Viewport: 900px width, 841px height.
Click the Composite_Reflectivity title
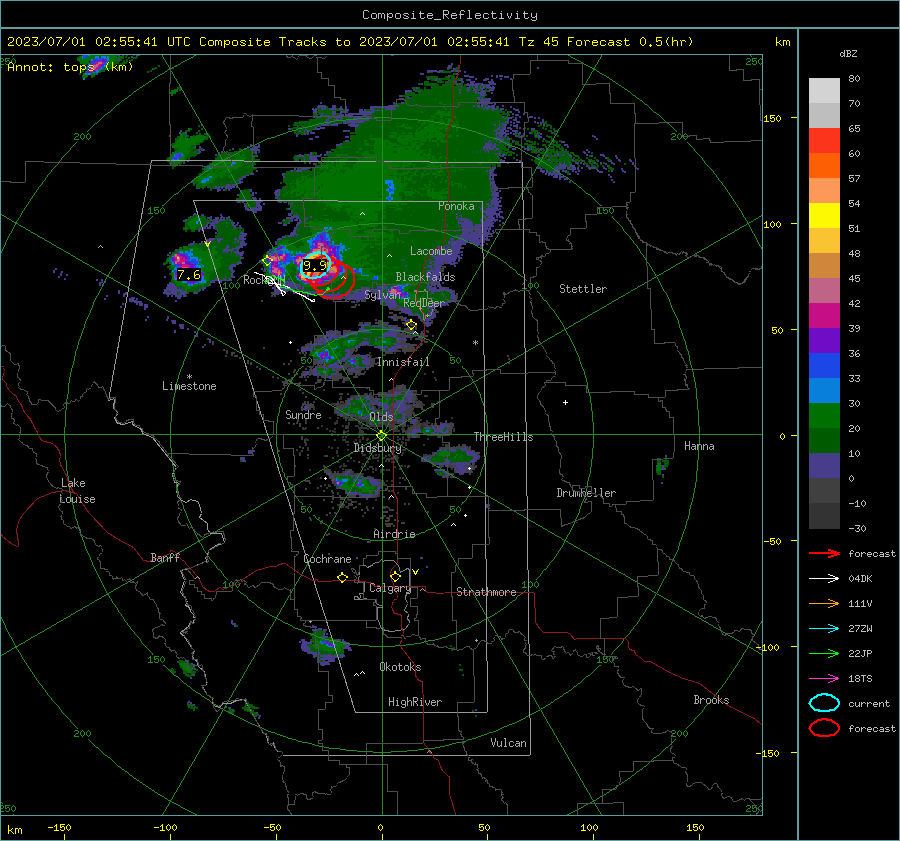pyautogui.click(x=450, y=15)
